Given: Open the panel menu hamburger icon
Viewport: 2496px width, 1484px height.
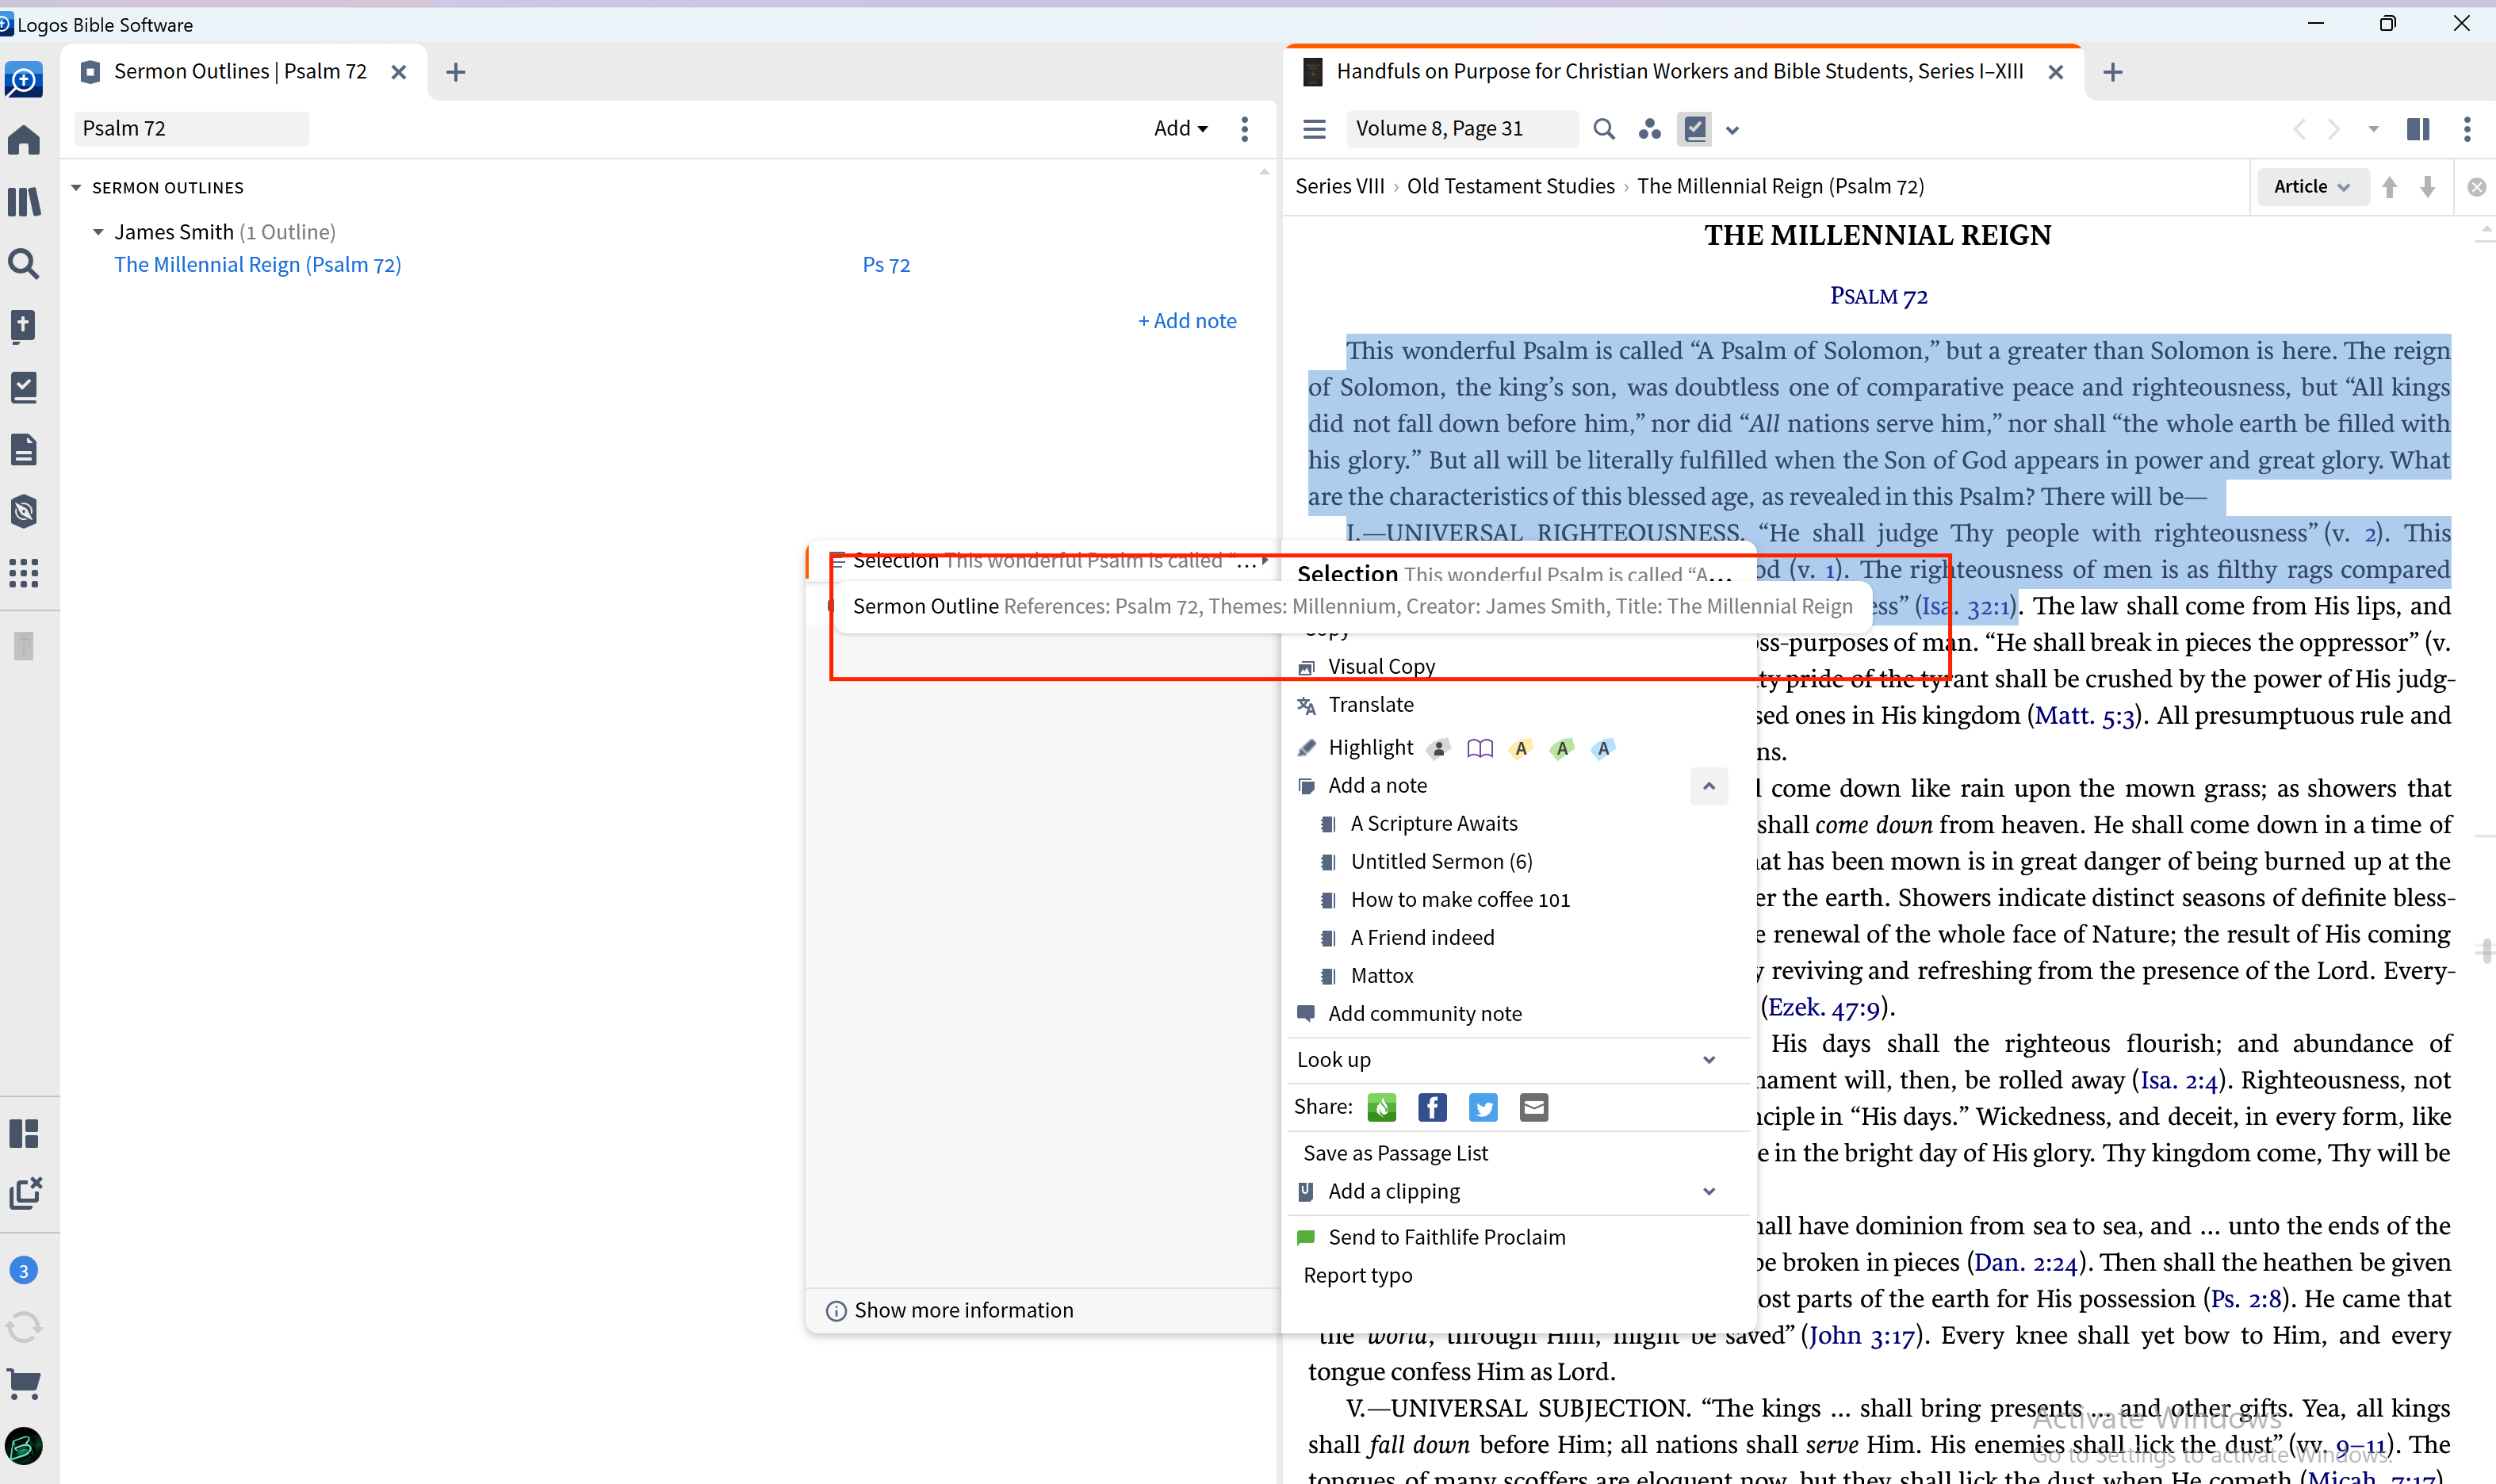Looking at the screenshot, I should pos(1314,129).
